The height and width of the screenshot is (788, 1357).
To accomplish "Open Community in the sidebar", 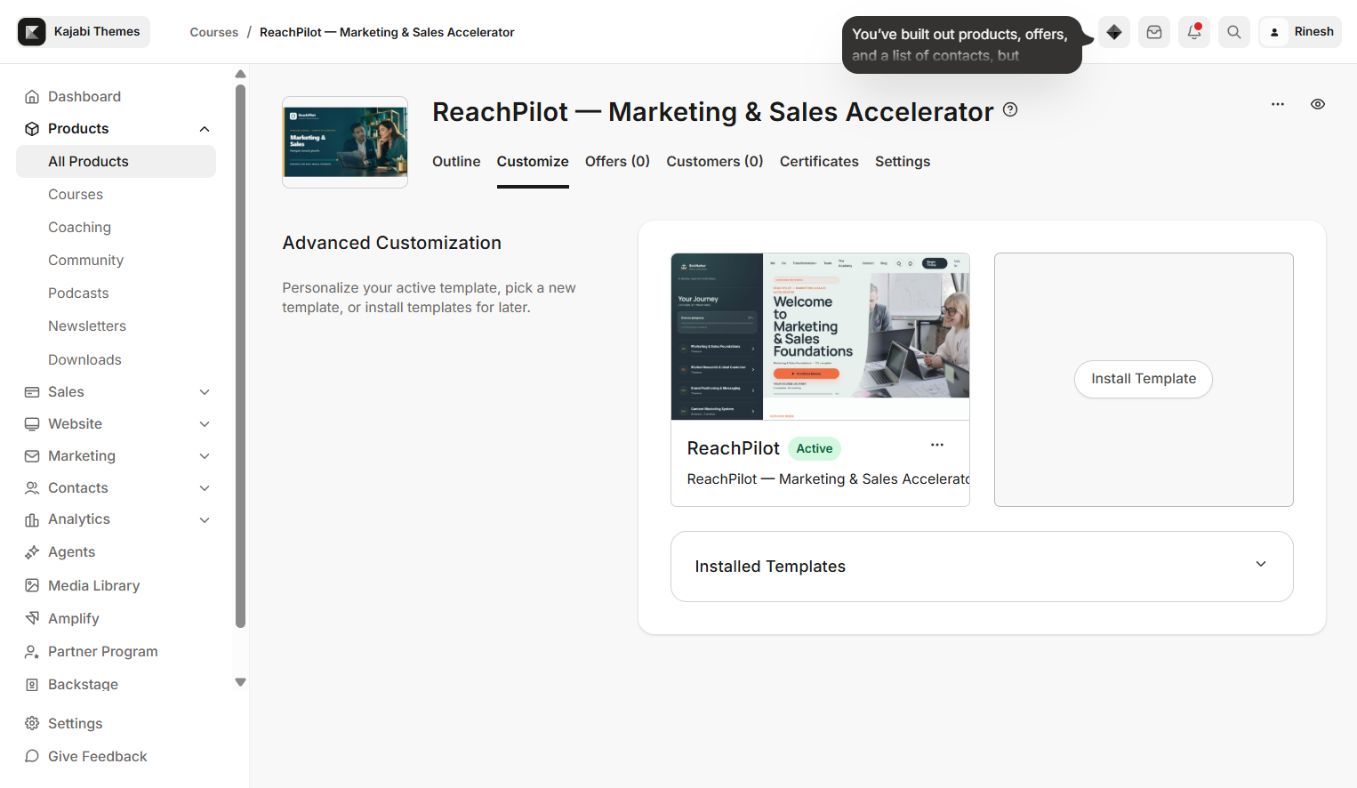I will coord(86,260).
